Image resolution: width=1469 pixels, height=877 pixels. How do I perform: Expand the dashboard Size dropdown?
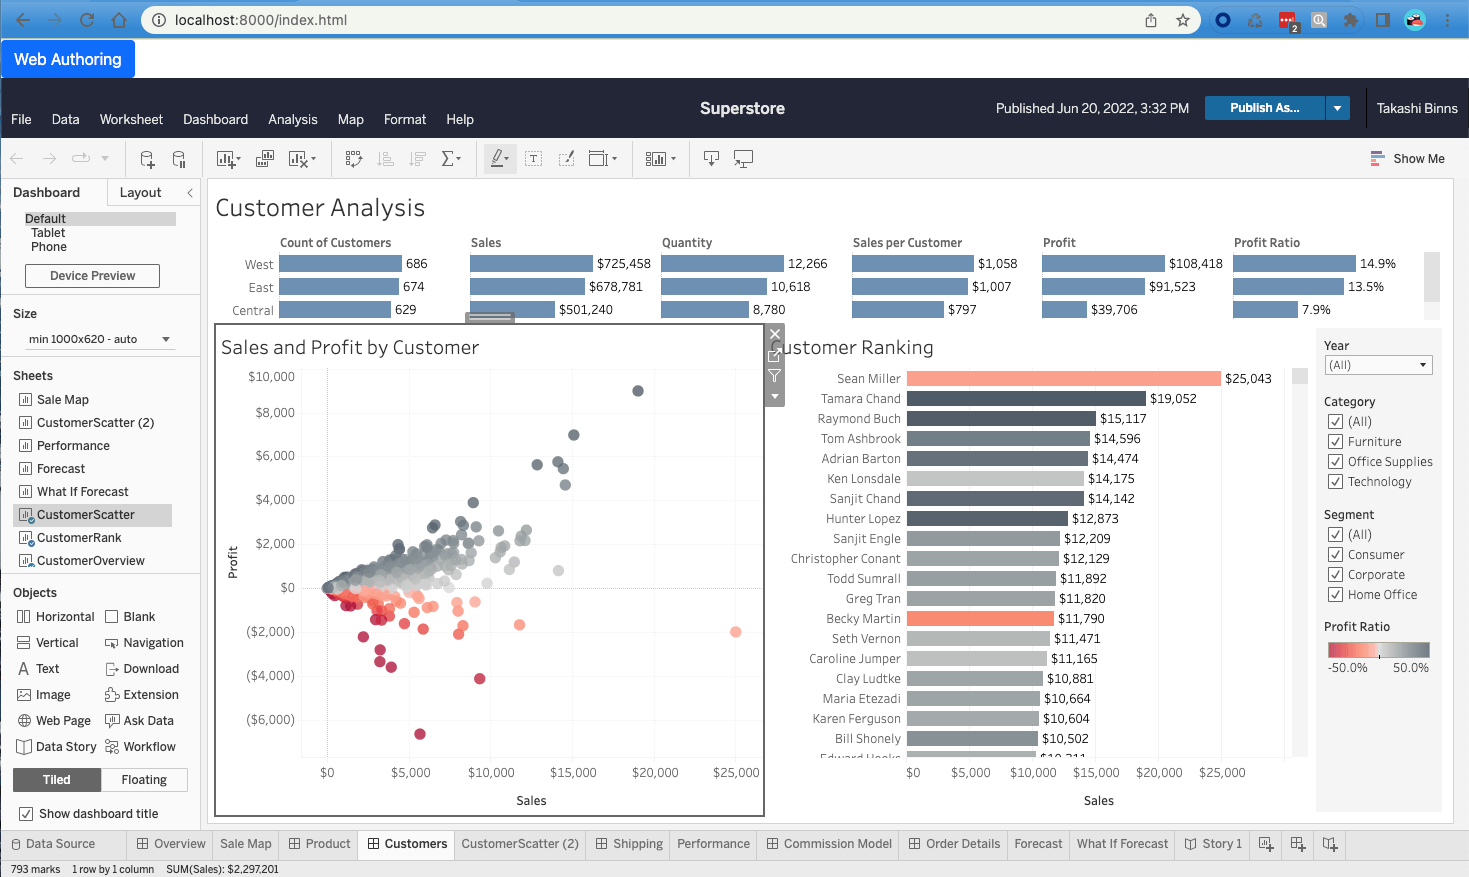99,339
